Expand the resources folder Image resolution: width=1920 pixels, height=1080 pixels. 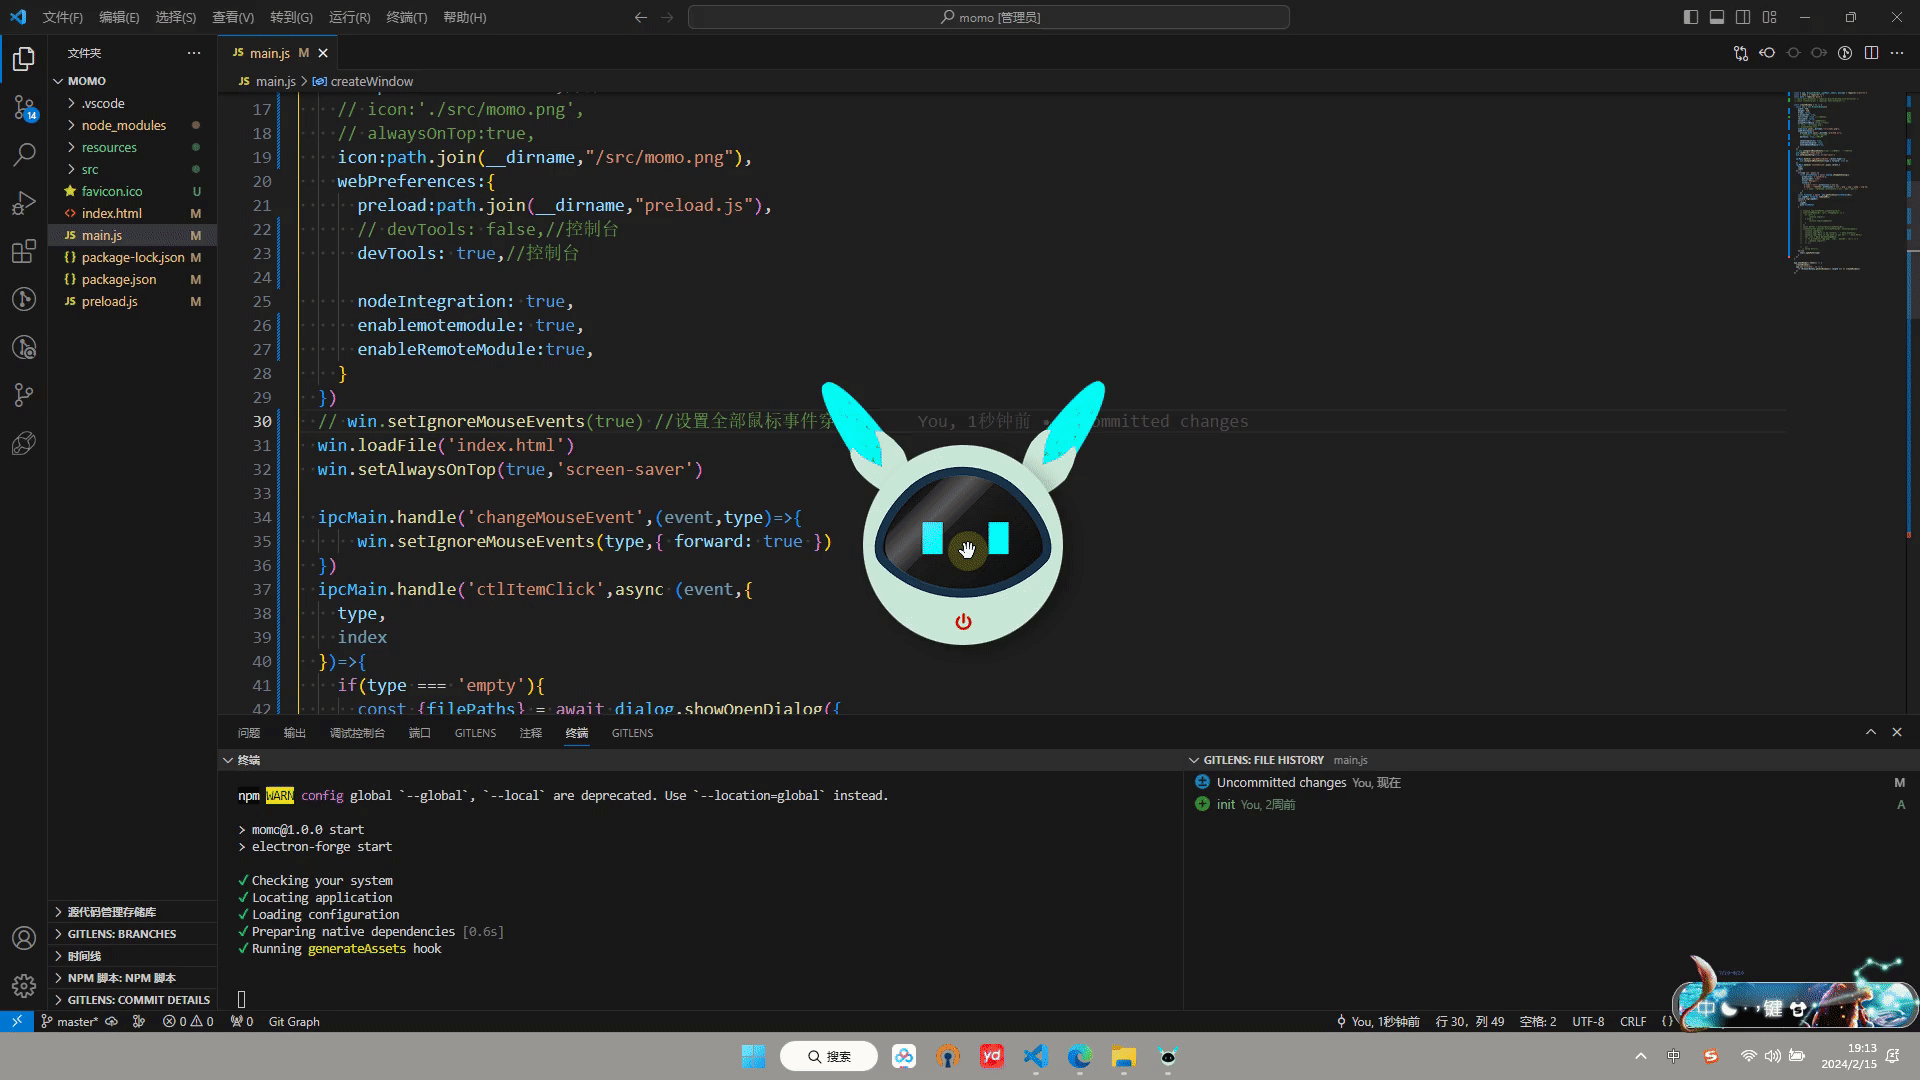[133, 147]
